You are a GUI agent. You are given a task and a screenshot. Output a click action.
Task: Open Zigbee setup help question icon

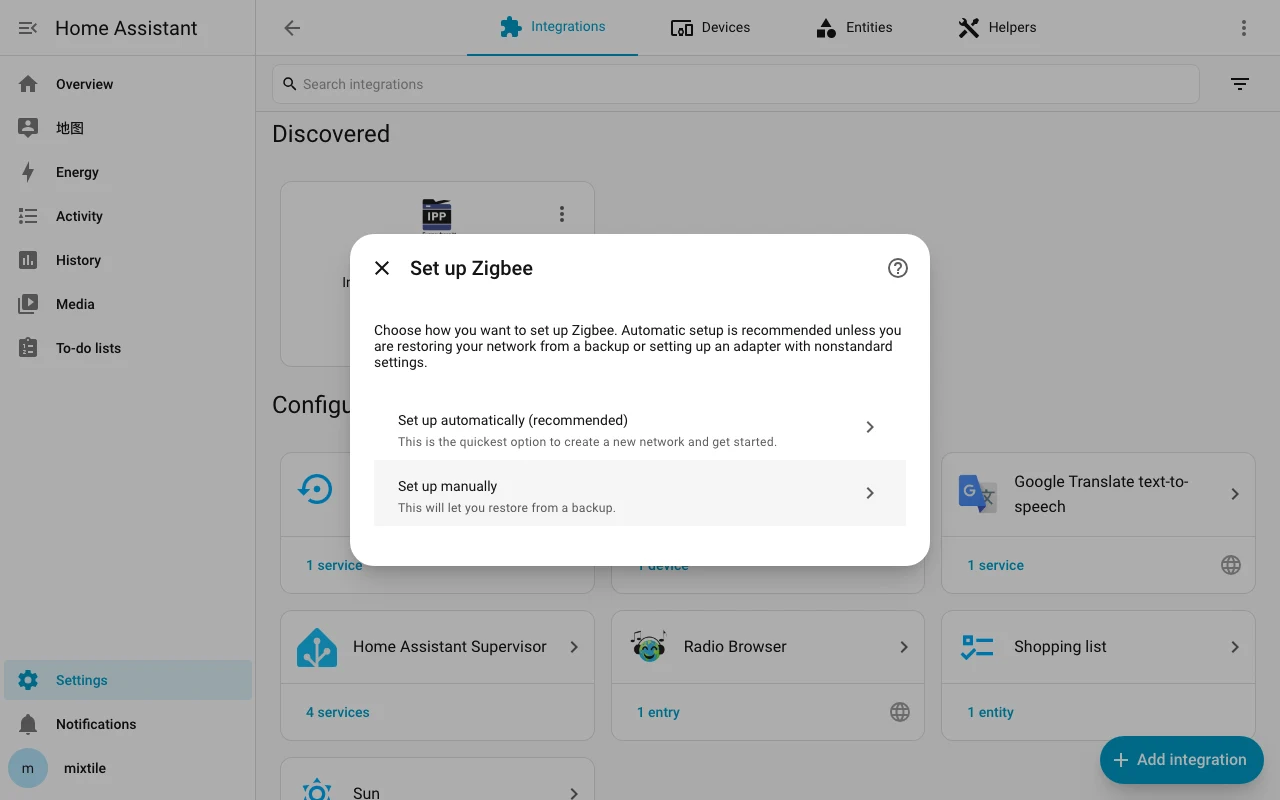898,268
